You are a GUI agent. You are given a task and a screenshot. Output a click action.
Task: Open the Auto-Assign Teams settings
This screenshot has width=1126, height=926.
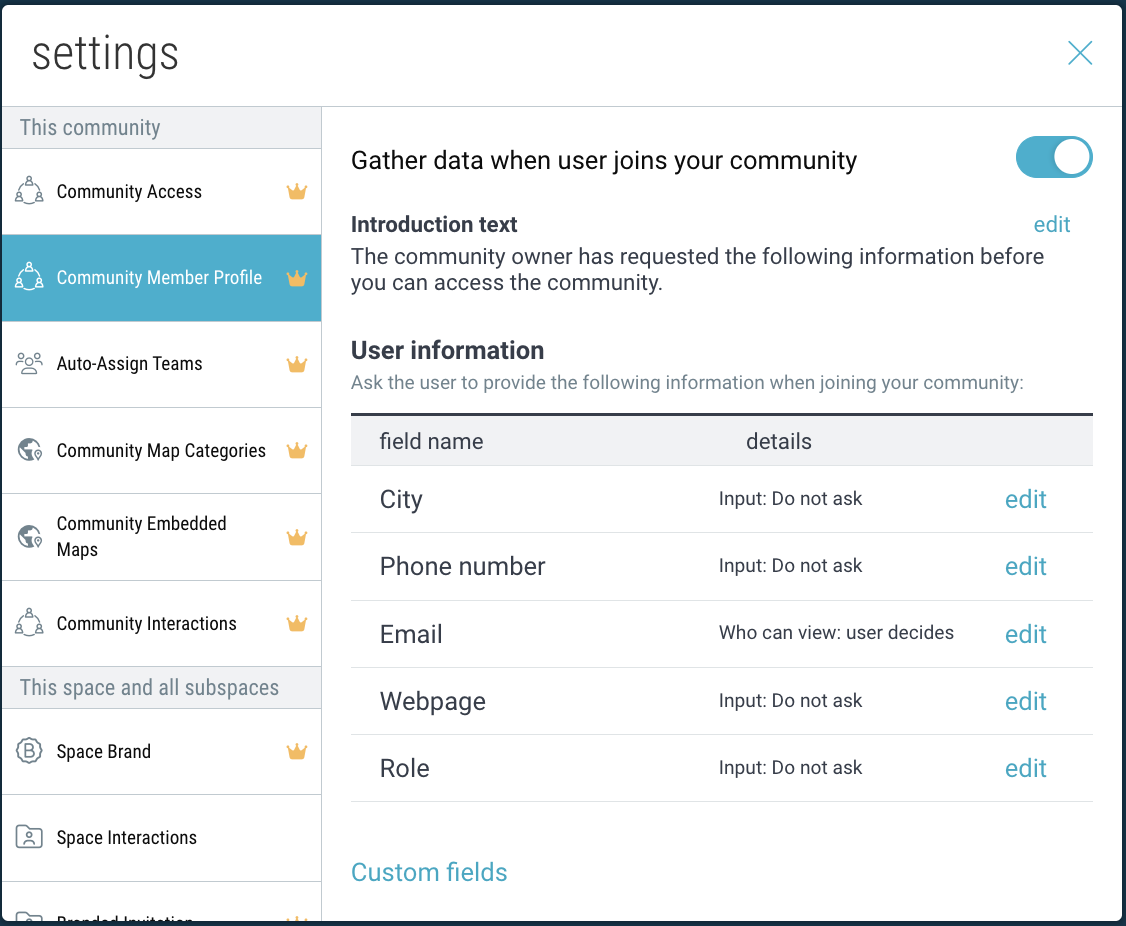(x=129, y=364)
